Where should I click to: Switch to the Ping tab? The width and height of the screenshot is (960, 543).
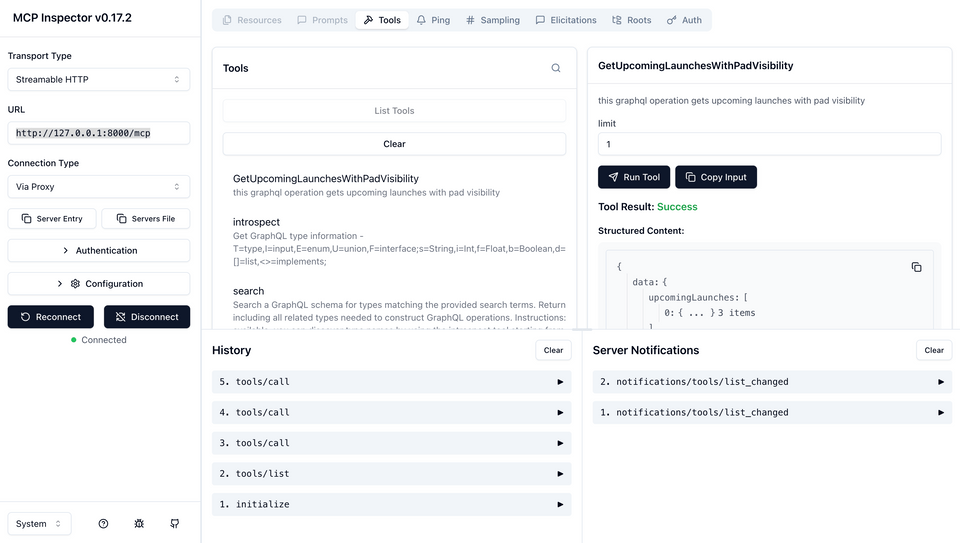pos(433,20)
